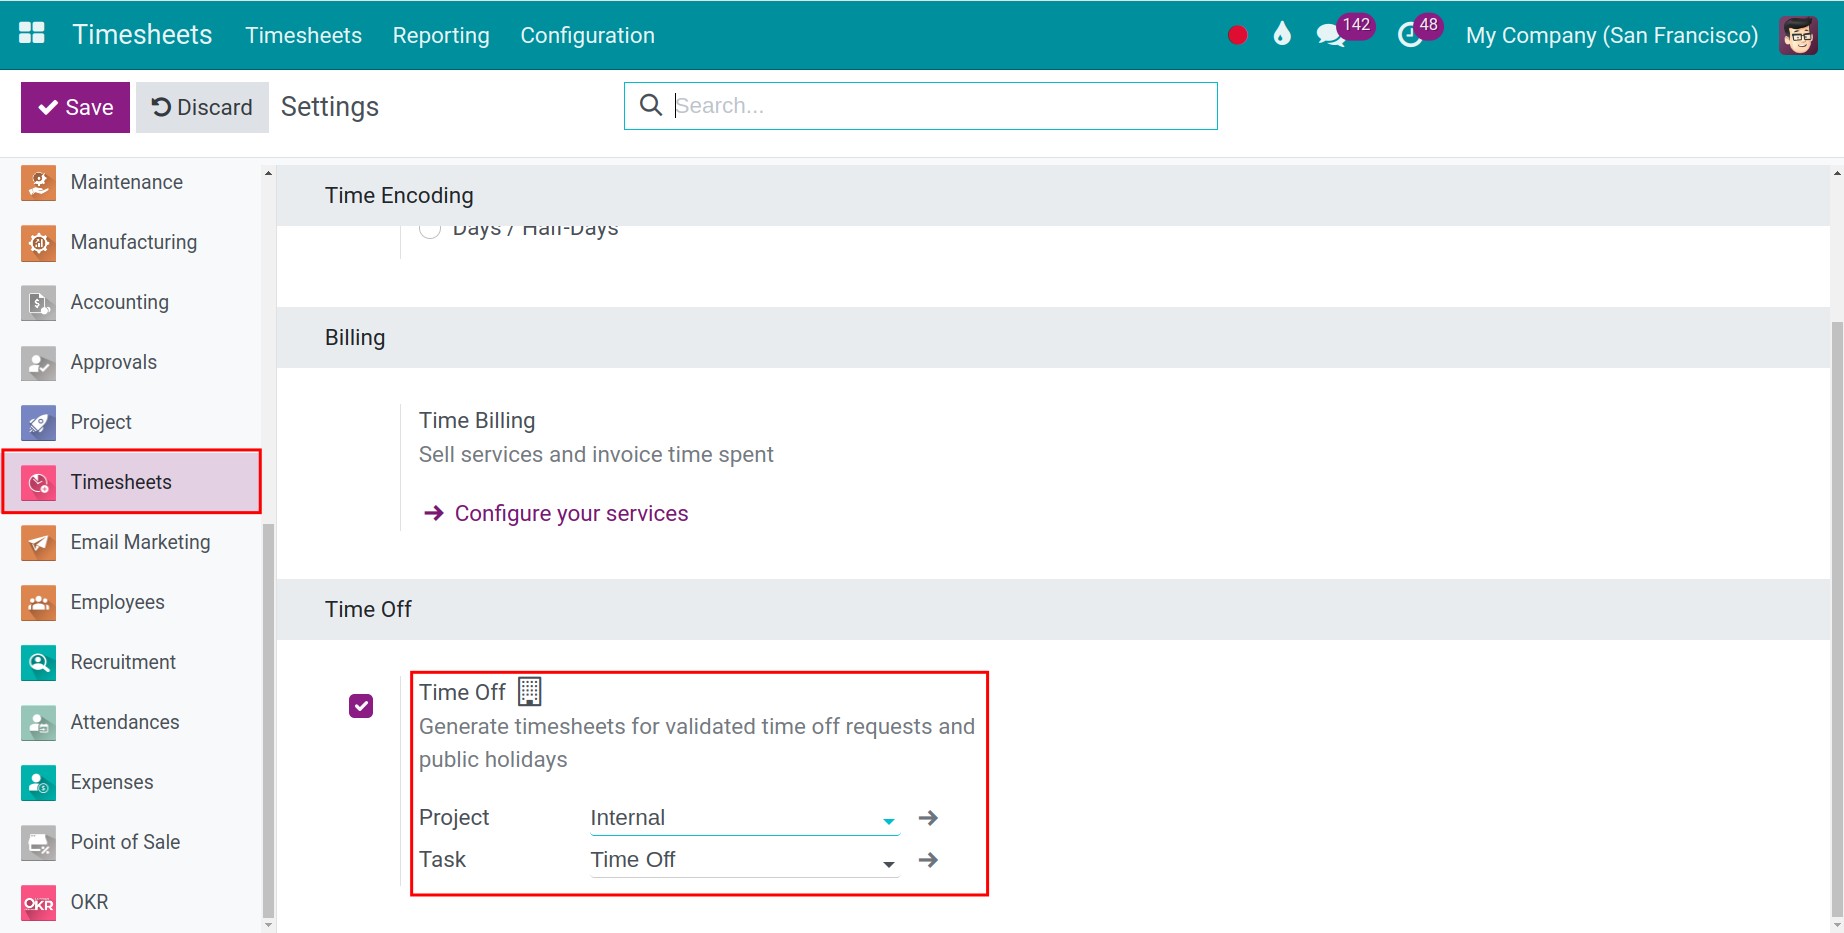Select Attendances settings tab

131,723
